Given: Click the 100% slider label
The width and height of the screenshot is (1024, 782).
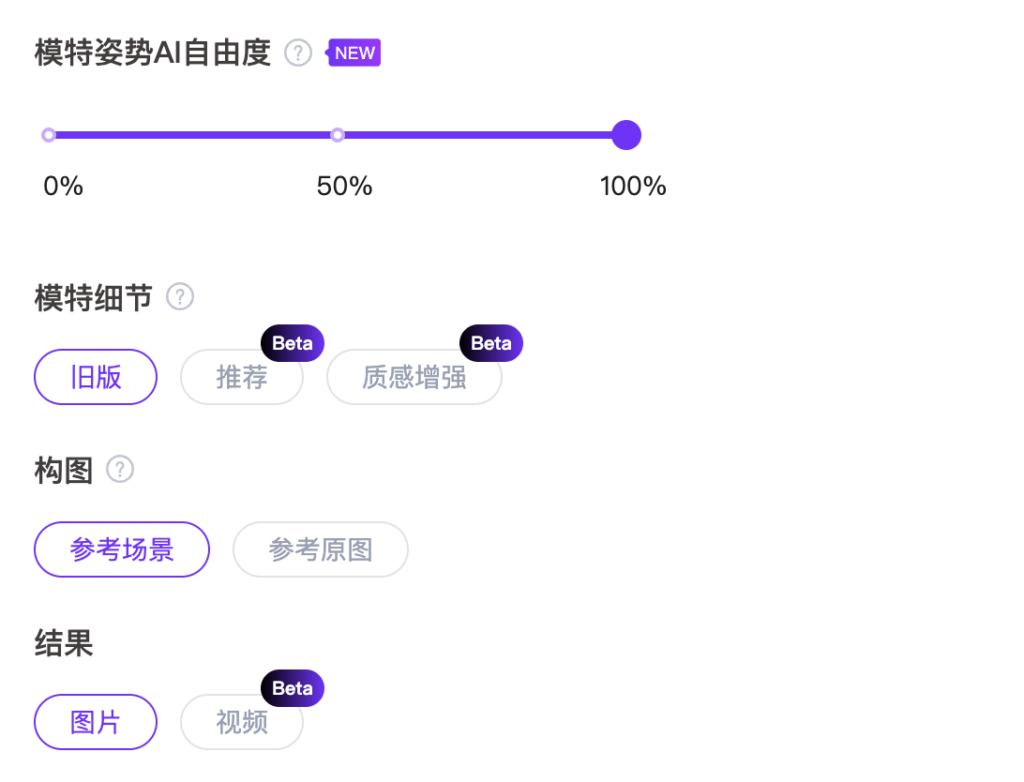Looking at the screenshot, I should pos(633,186).
